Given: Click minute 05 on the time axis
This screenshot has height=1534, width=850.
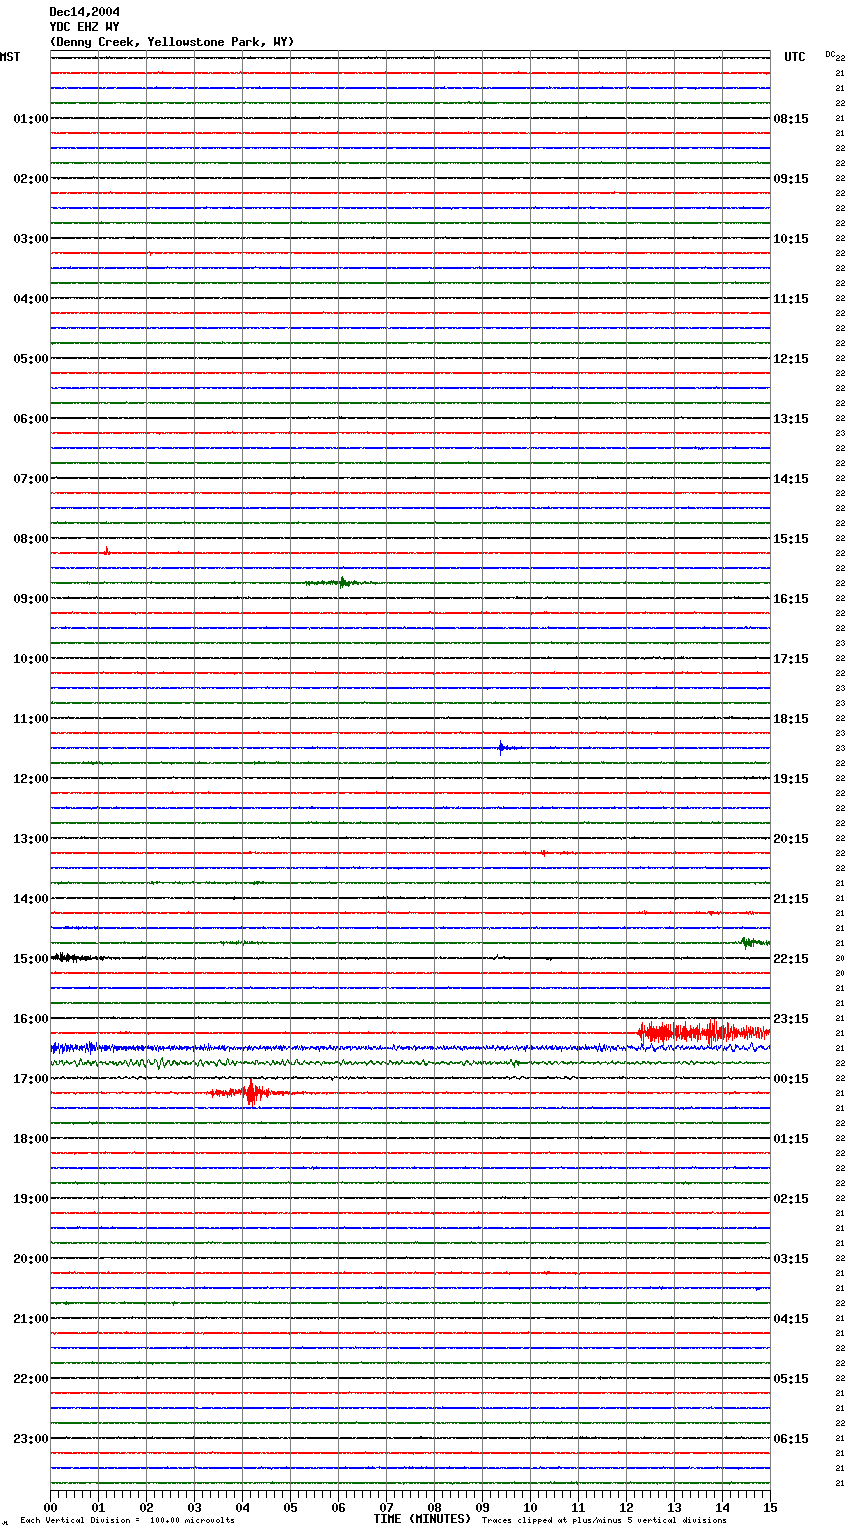Looking at the screenshot, I should pos(290,1507).
